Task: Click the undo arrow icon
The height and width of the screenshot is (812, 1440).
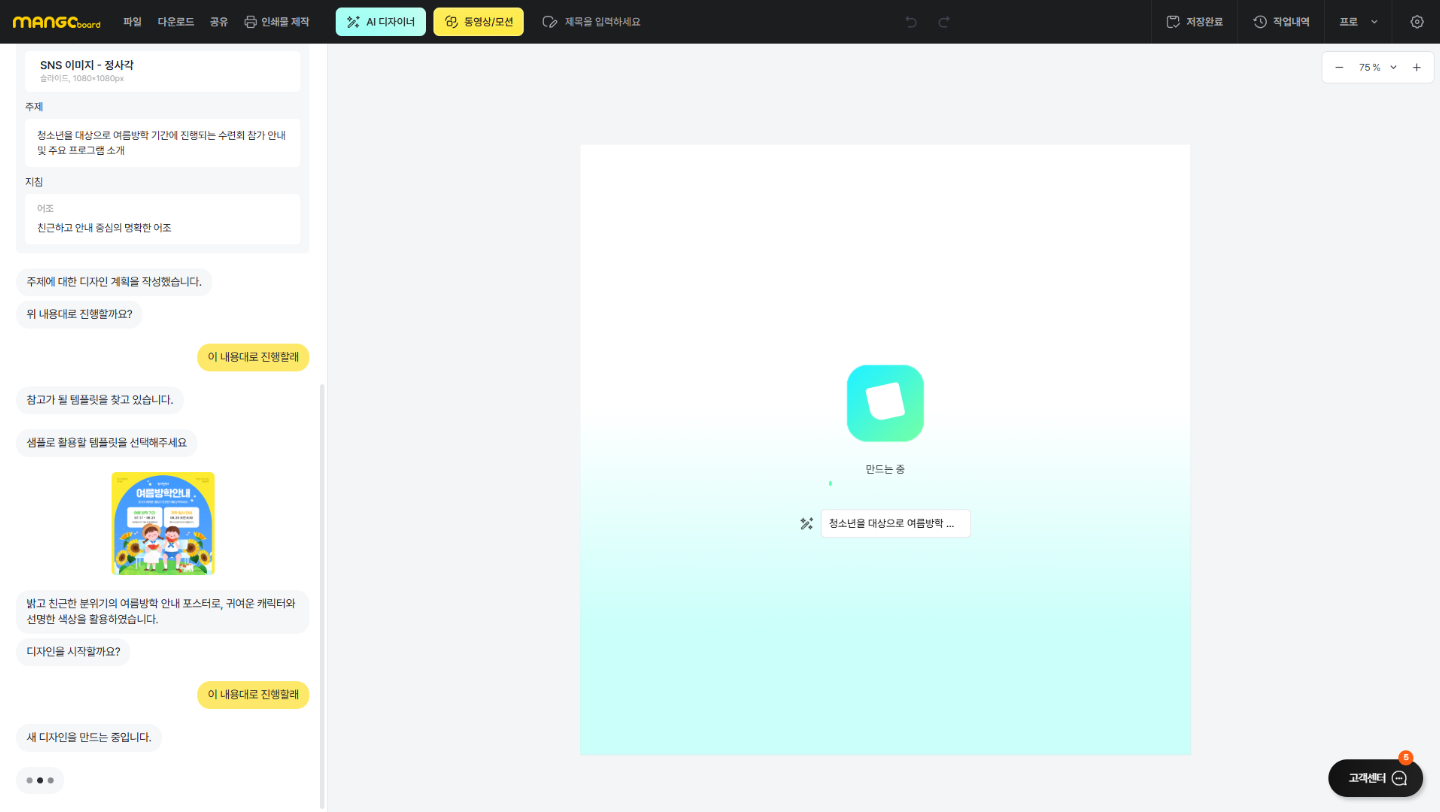Action: click(911, 22)
